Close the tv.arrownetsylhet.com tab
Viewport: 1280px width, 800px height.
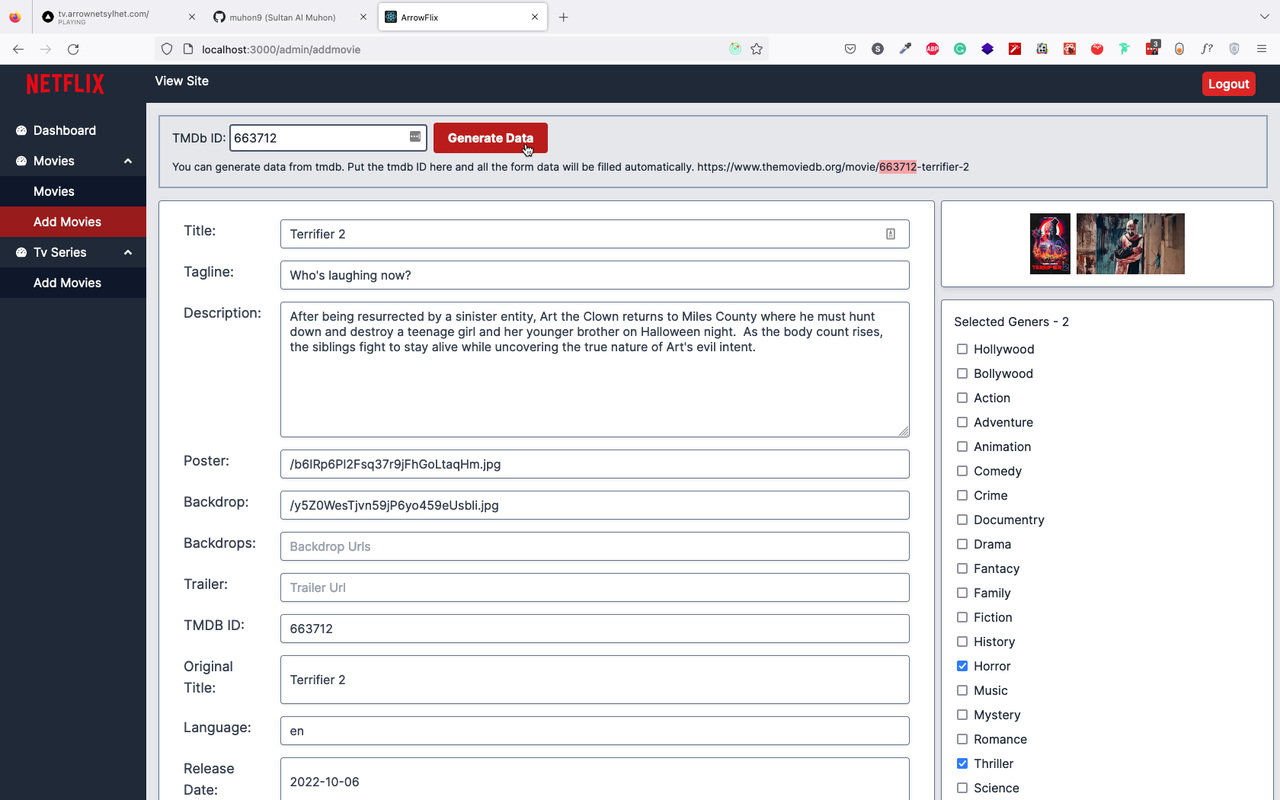[x=192, y=17]
